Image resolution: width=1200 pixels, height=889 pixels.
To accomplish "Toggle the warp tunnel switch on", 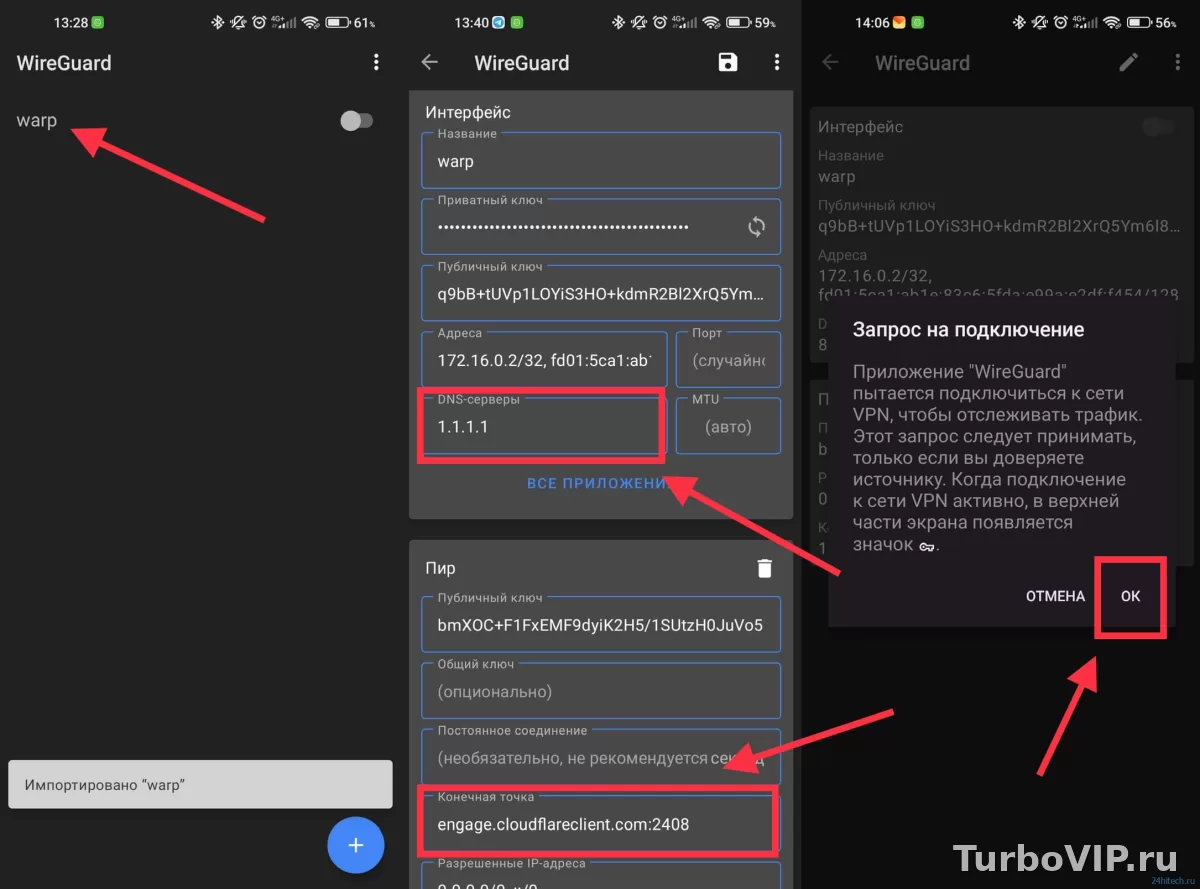I will pyautogui.click(x=356, y=121).
